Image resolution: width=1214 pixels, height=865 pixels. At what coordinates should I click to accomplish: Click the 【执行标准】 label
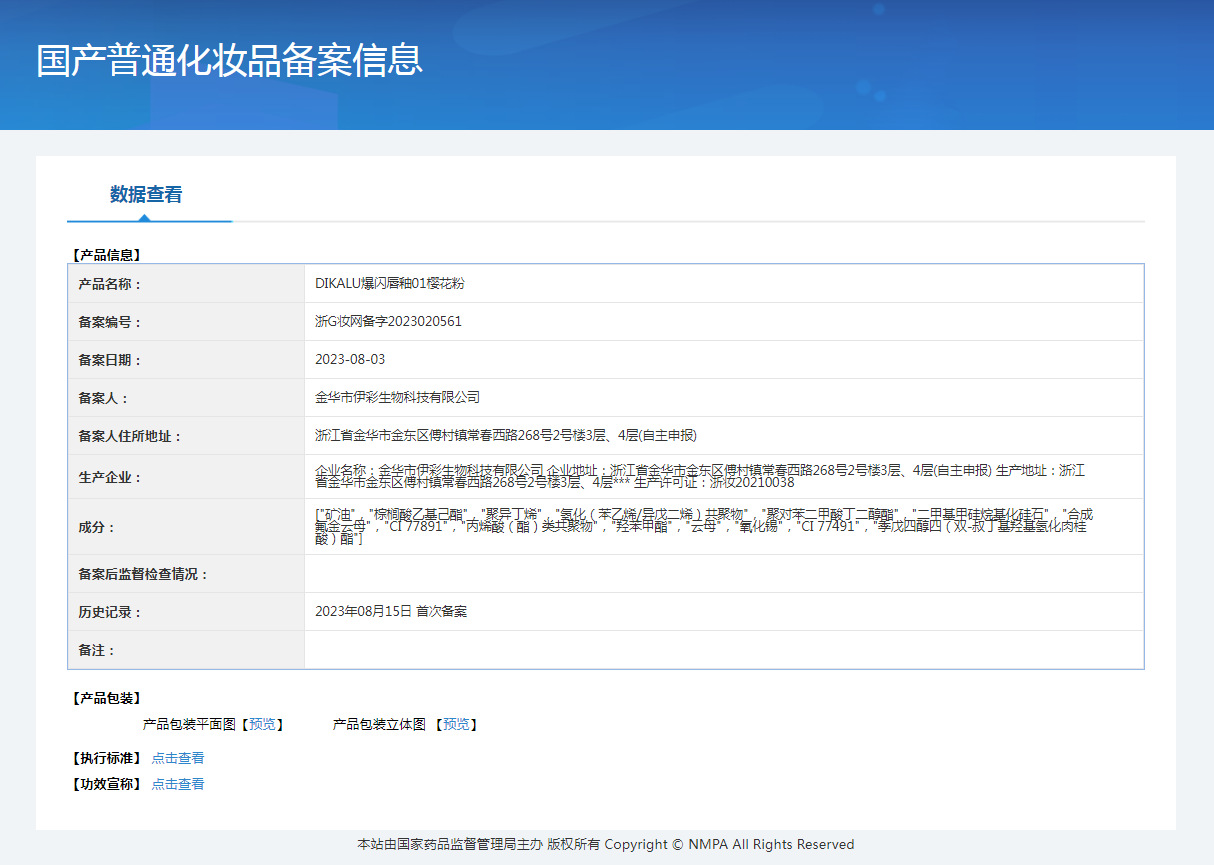106,758
